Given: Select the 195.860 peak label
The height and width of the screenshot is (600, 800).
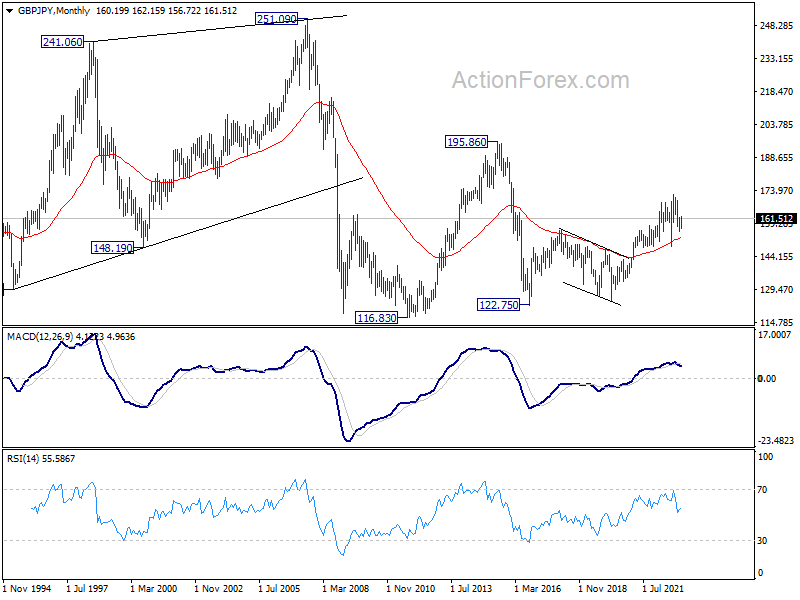Looking at the screenshot, I should click(466, 142).
